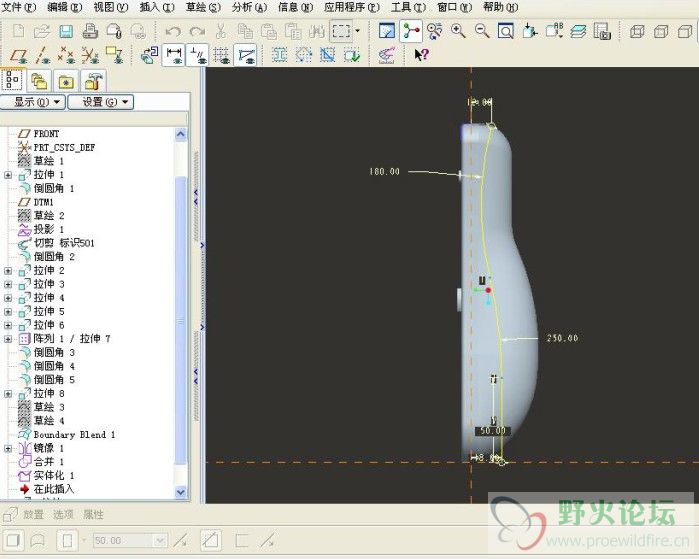
Task: Click the Zoom Out magnifier icon
Action: pyautogui.click(x=482, y=31)
